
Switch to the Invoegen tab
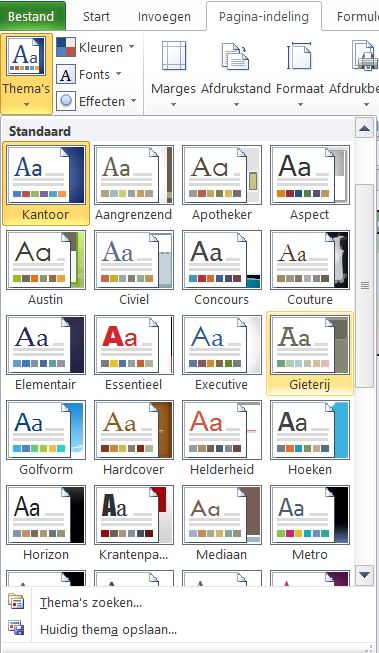coord(164,17)
